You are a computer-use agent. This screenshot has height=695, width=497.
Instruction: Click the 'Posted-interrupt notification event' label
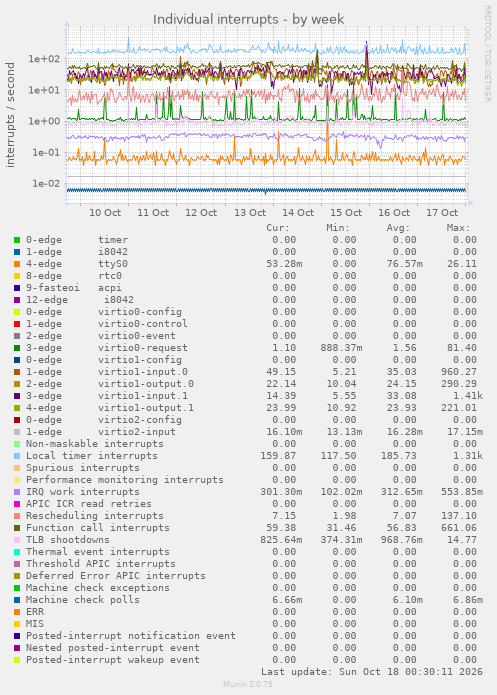tap(131, 636)
